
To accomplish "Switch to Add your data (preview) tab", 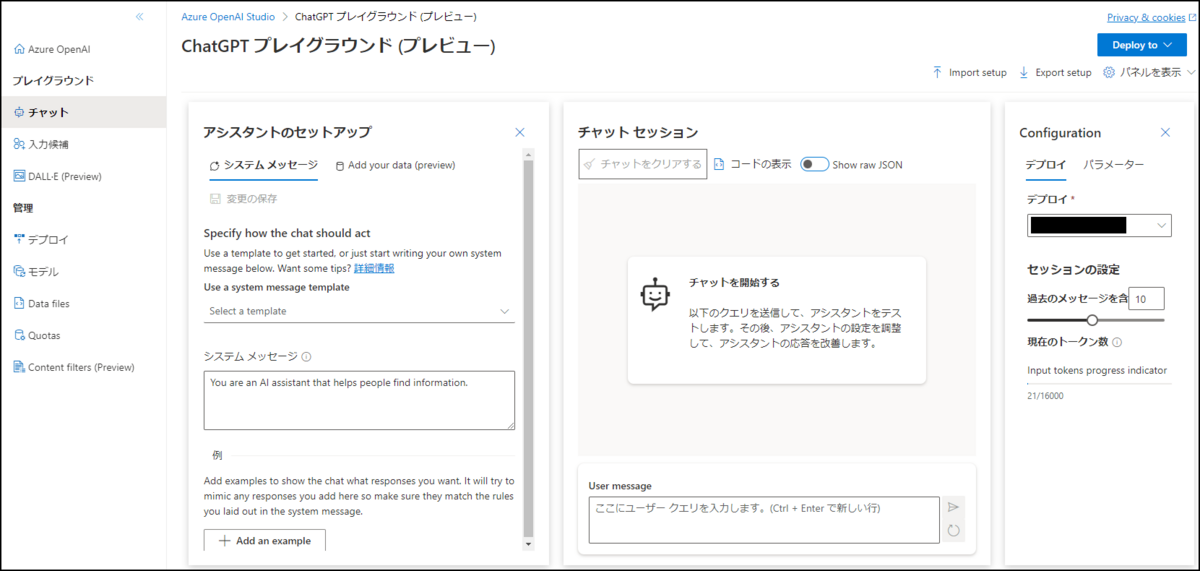I will tap(395, 166).
